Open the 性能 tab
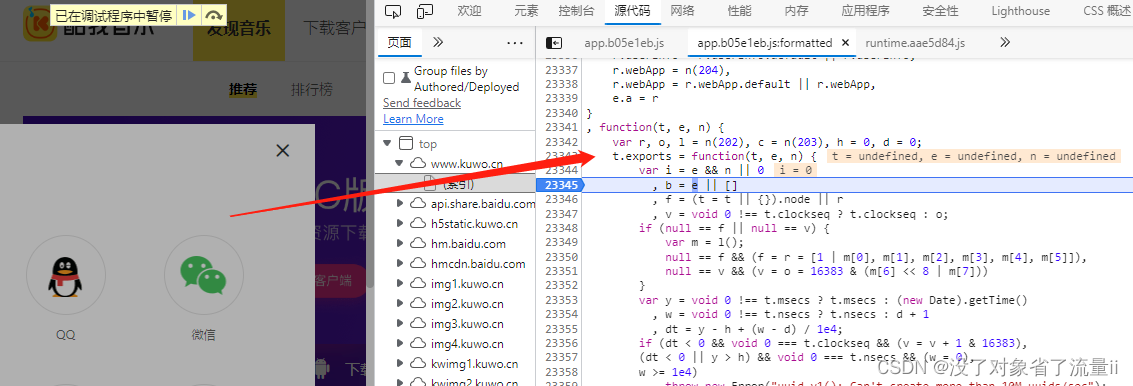Image resolution: width=1133 pixels, height=386 pixels. (x=739, y=11)
